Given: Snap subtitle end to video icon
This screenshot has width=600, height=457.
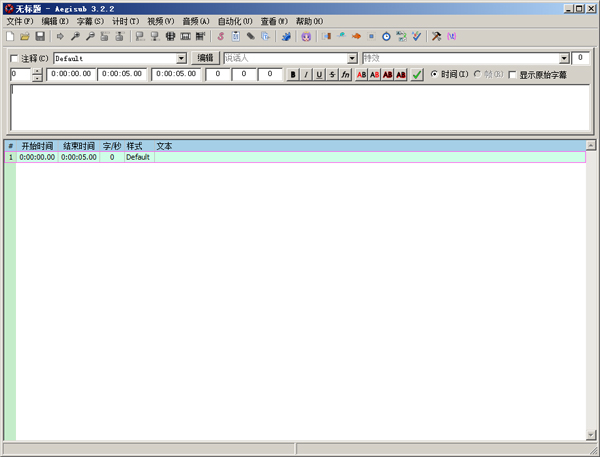Looking at the screenshot, I should [x=155, y=36].
